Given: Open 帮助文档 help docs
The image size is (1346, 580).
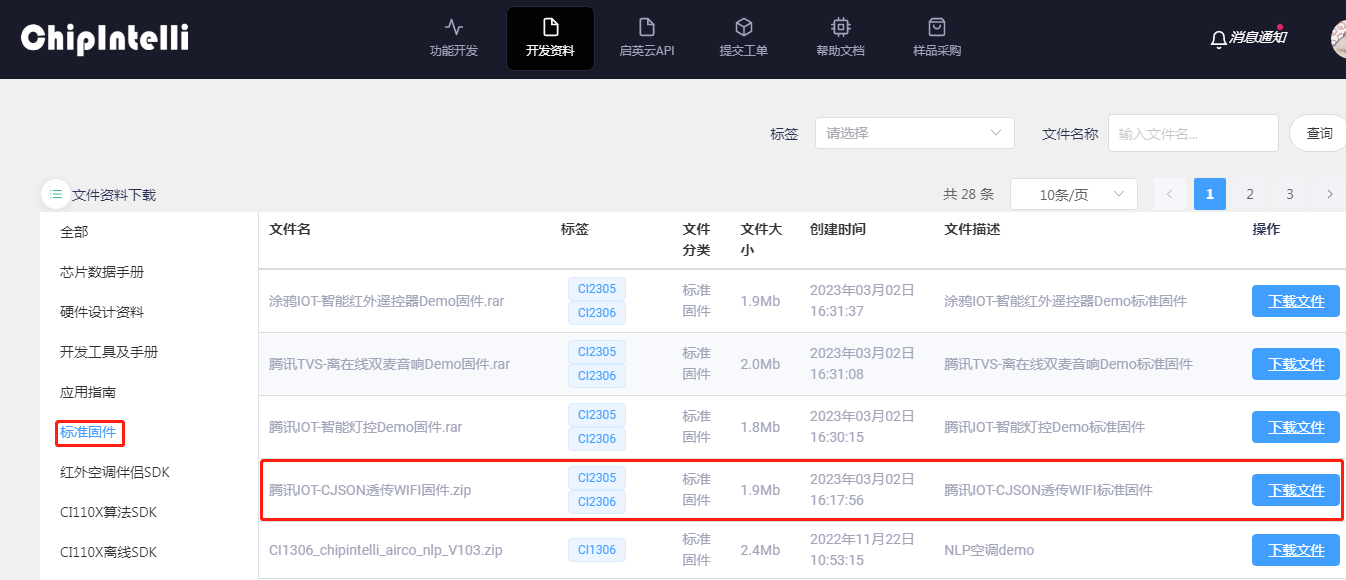Looking at the screenshot, I should pyautogui.click(x=840, y=38).
